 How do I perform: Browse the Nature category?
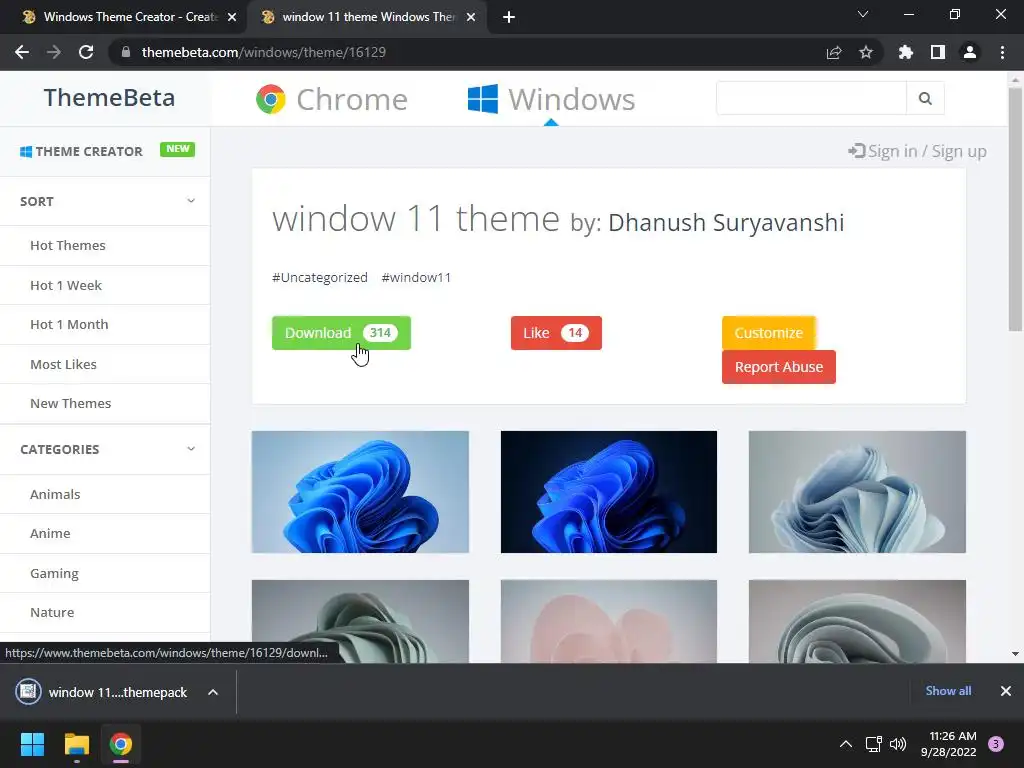pos(52,613)
